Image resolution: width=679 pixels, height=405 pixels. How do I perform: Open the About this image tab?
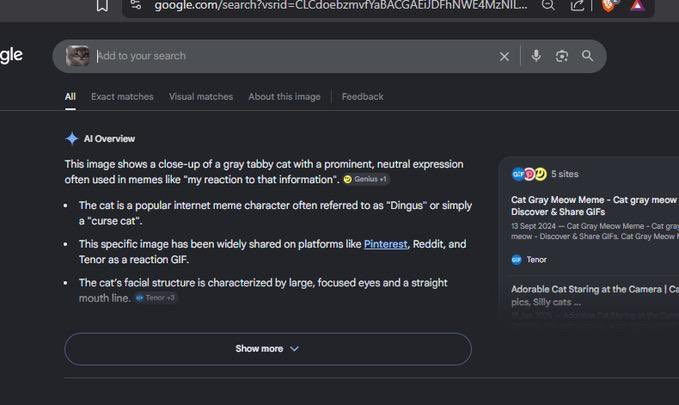(285, 97)
